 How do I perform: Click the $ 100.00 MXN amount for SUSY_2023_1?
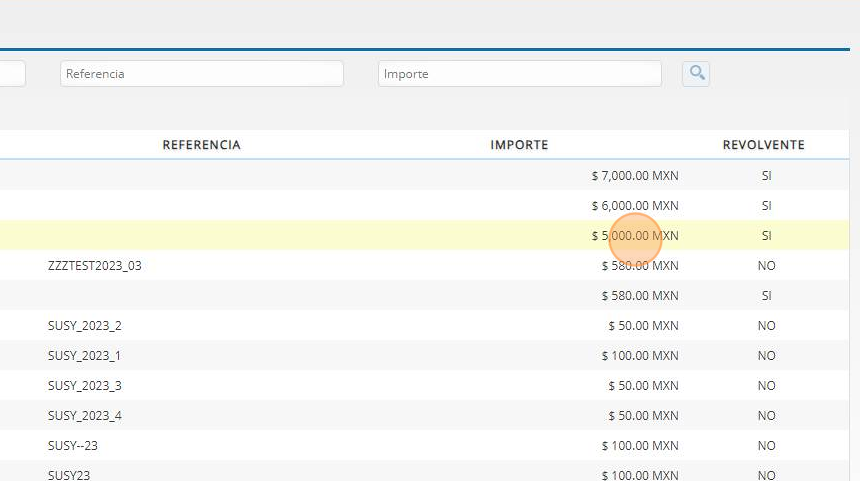pos(640,356)
